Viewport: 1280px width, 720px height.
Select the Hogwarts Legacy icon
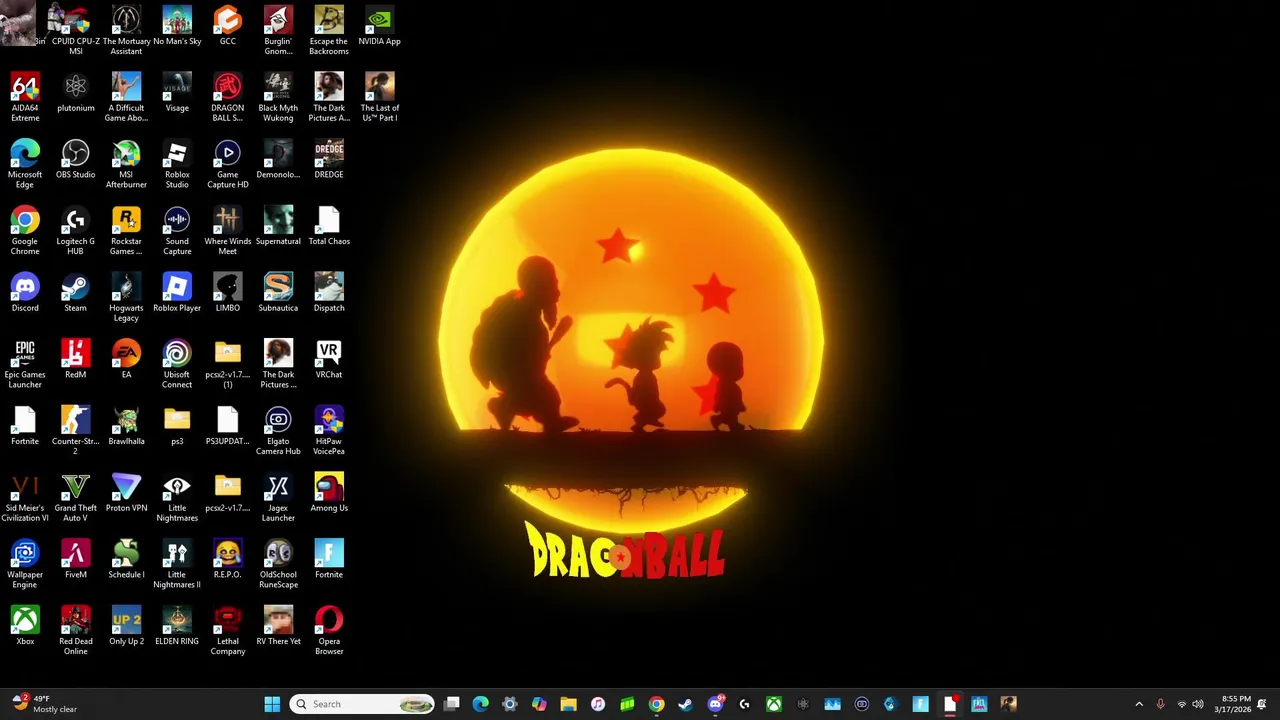point(126,297)
